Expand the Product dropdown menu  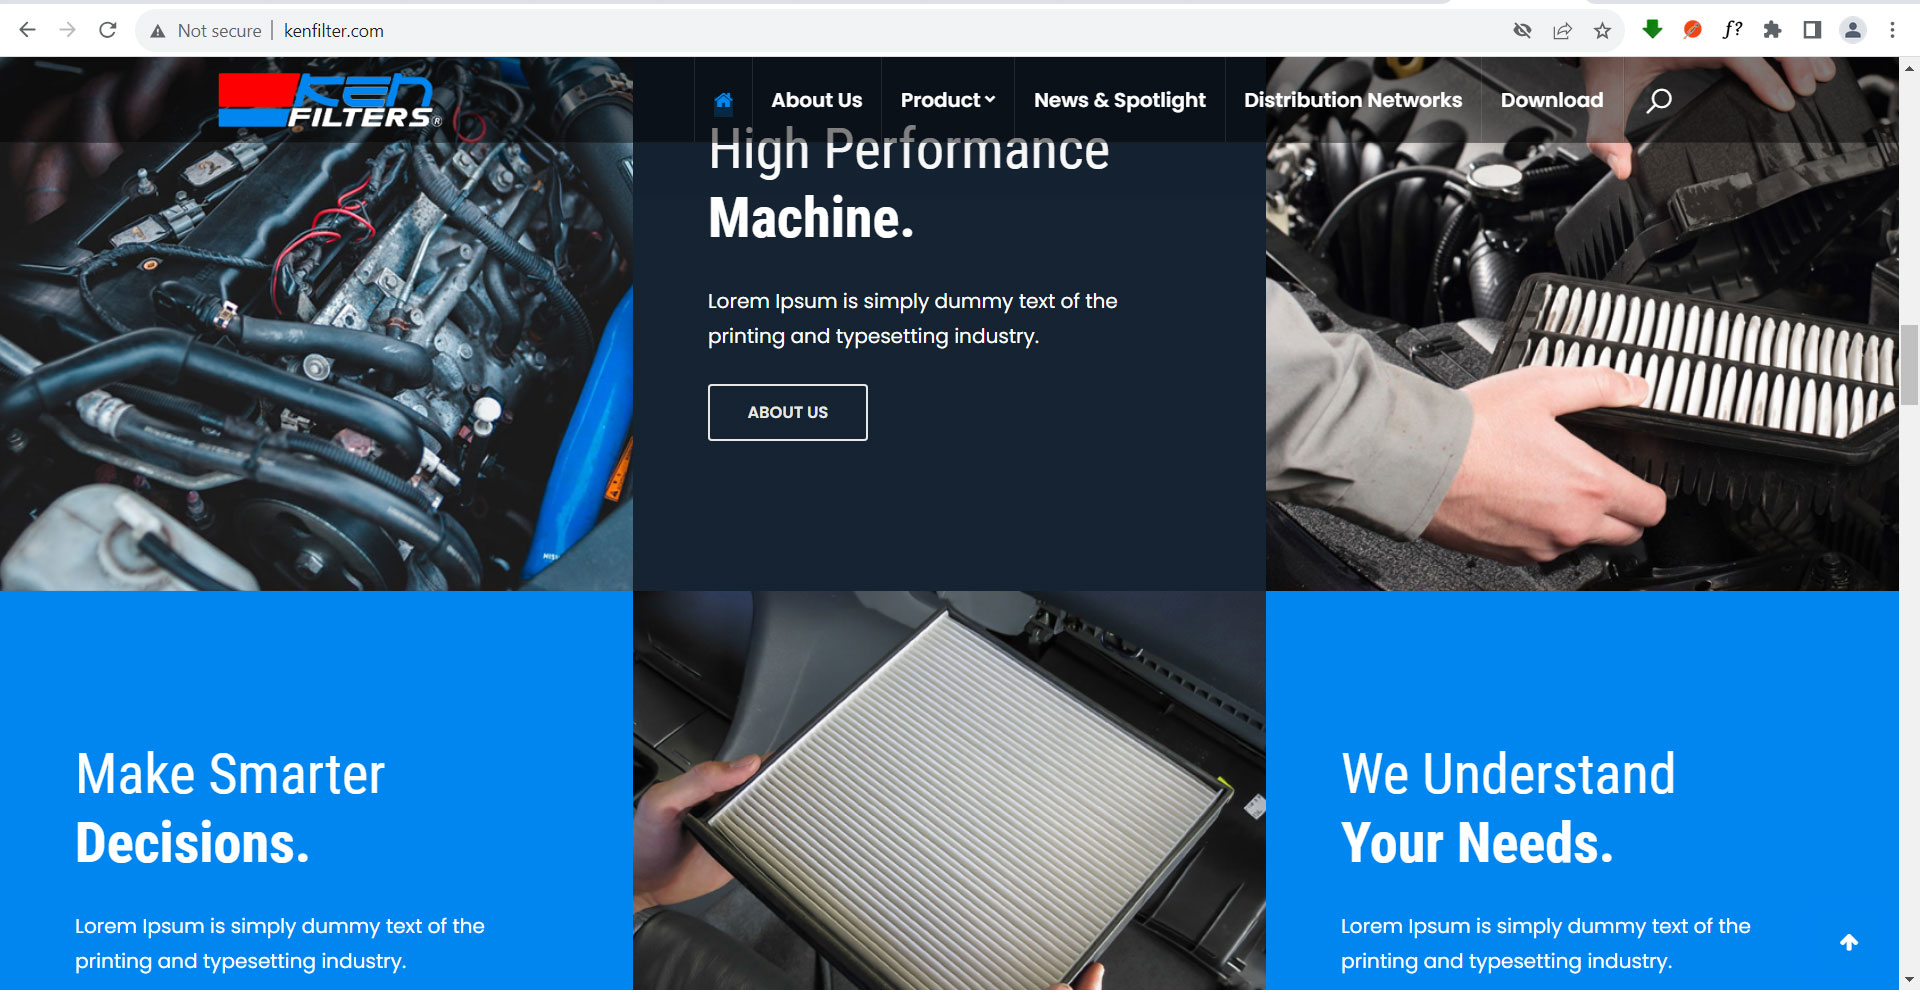click(x=947, y=100)
